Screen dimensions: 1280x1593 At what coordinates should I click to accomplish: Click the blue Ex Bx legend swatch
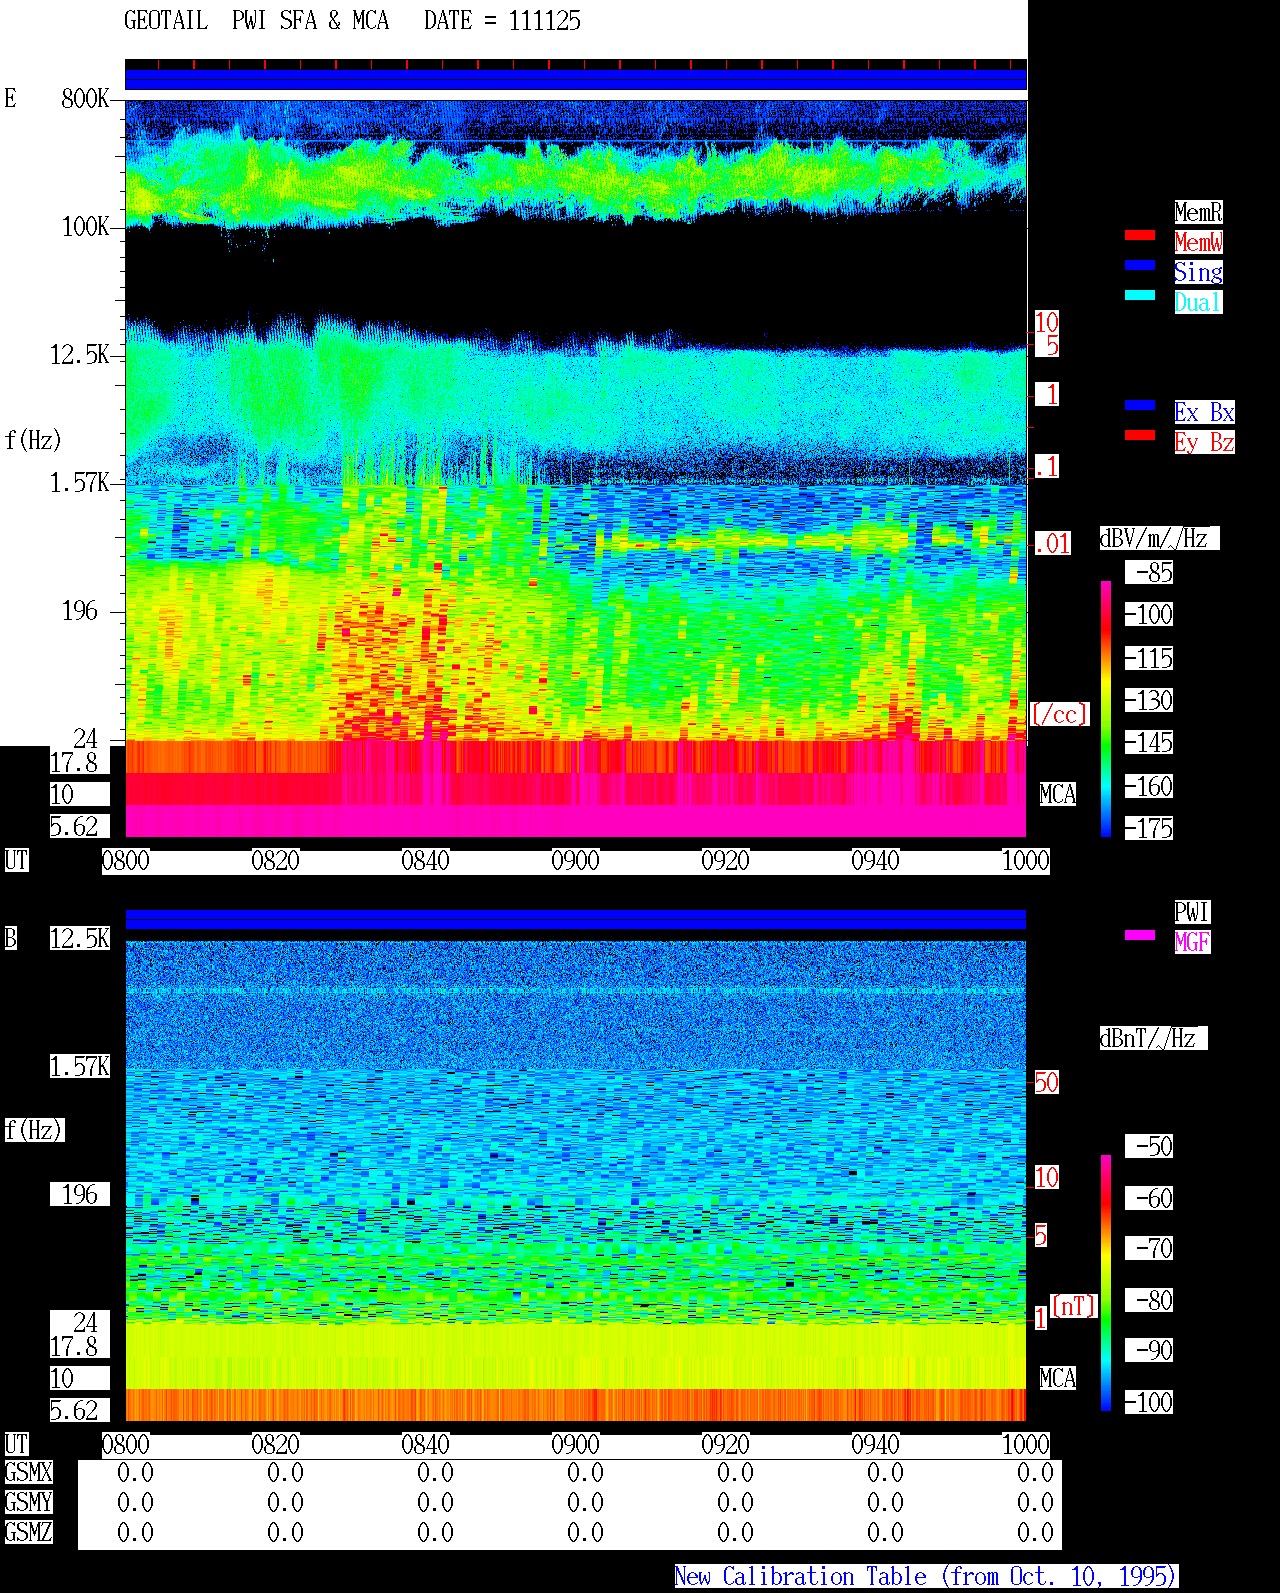[1140, 406]
